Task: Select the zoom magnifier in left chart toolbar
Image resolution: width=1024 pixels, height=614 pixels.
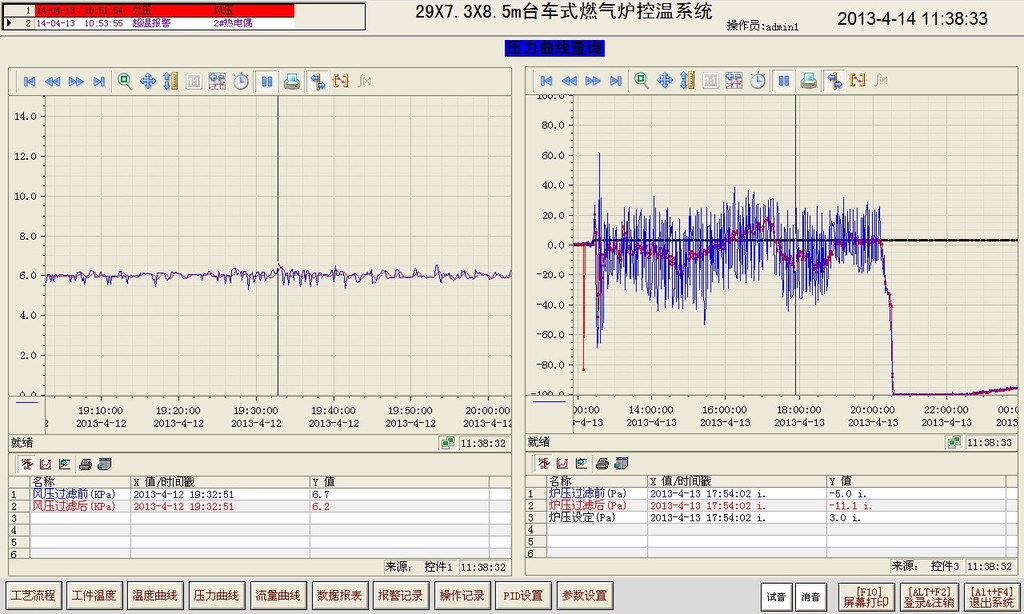Action: tap(124, 81)
